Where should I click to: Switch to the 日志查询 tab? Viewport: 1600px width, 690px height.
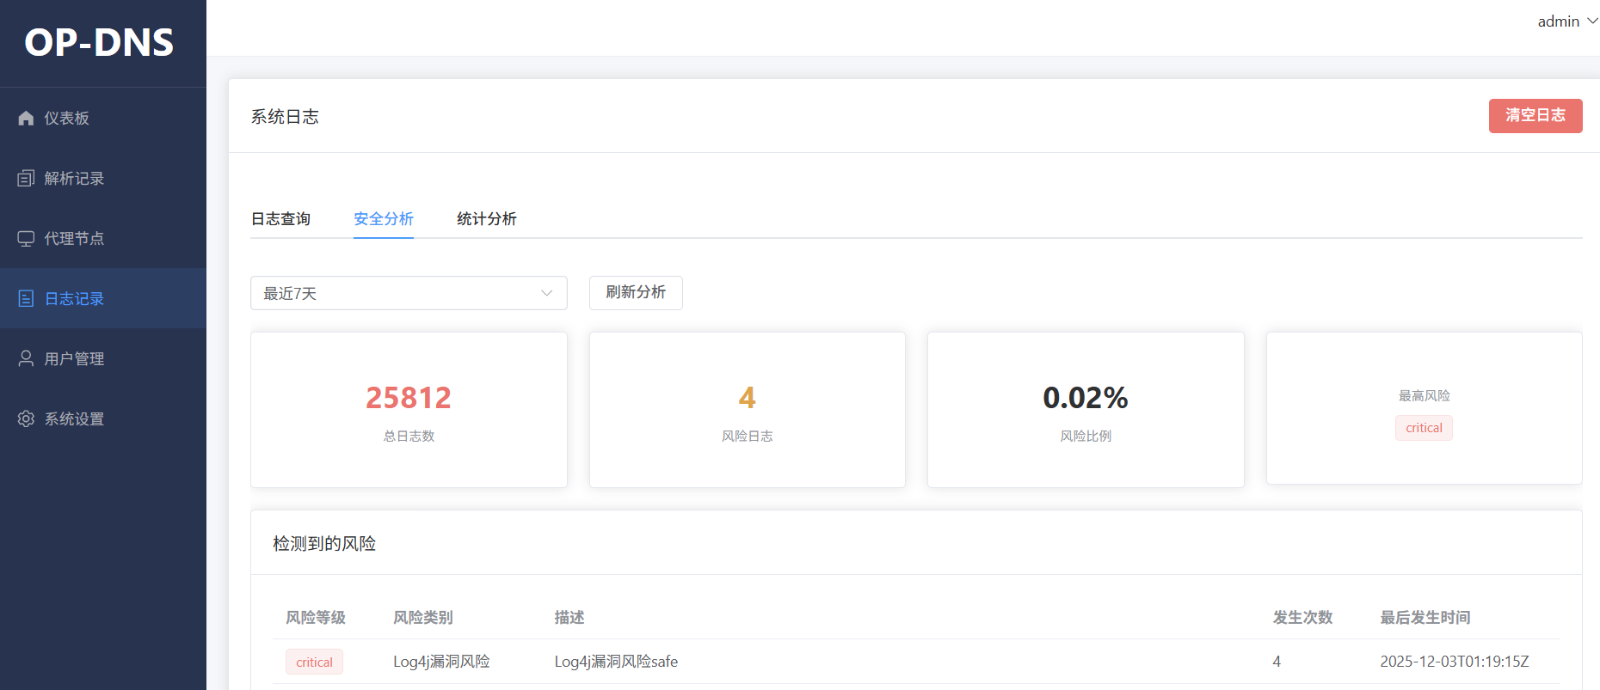281,219
